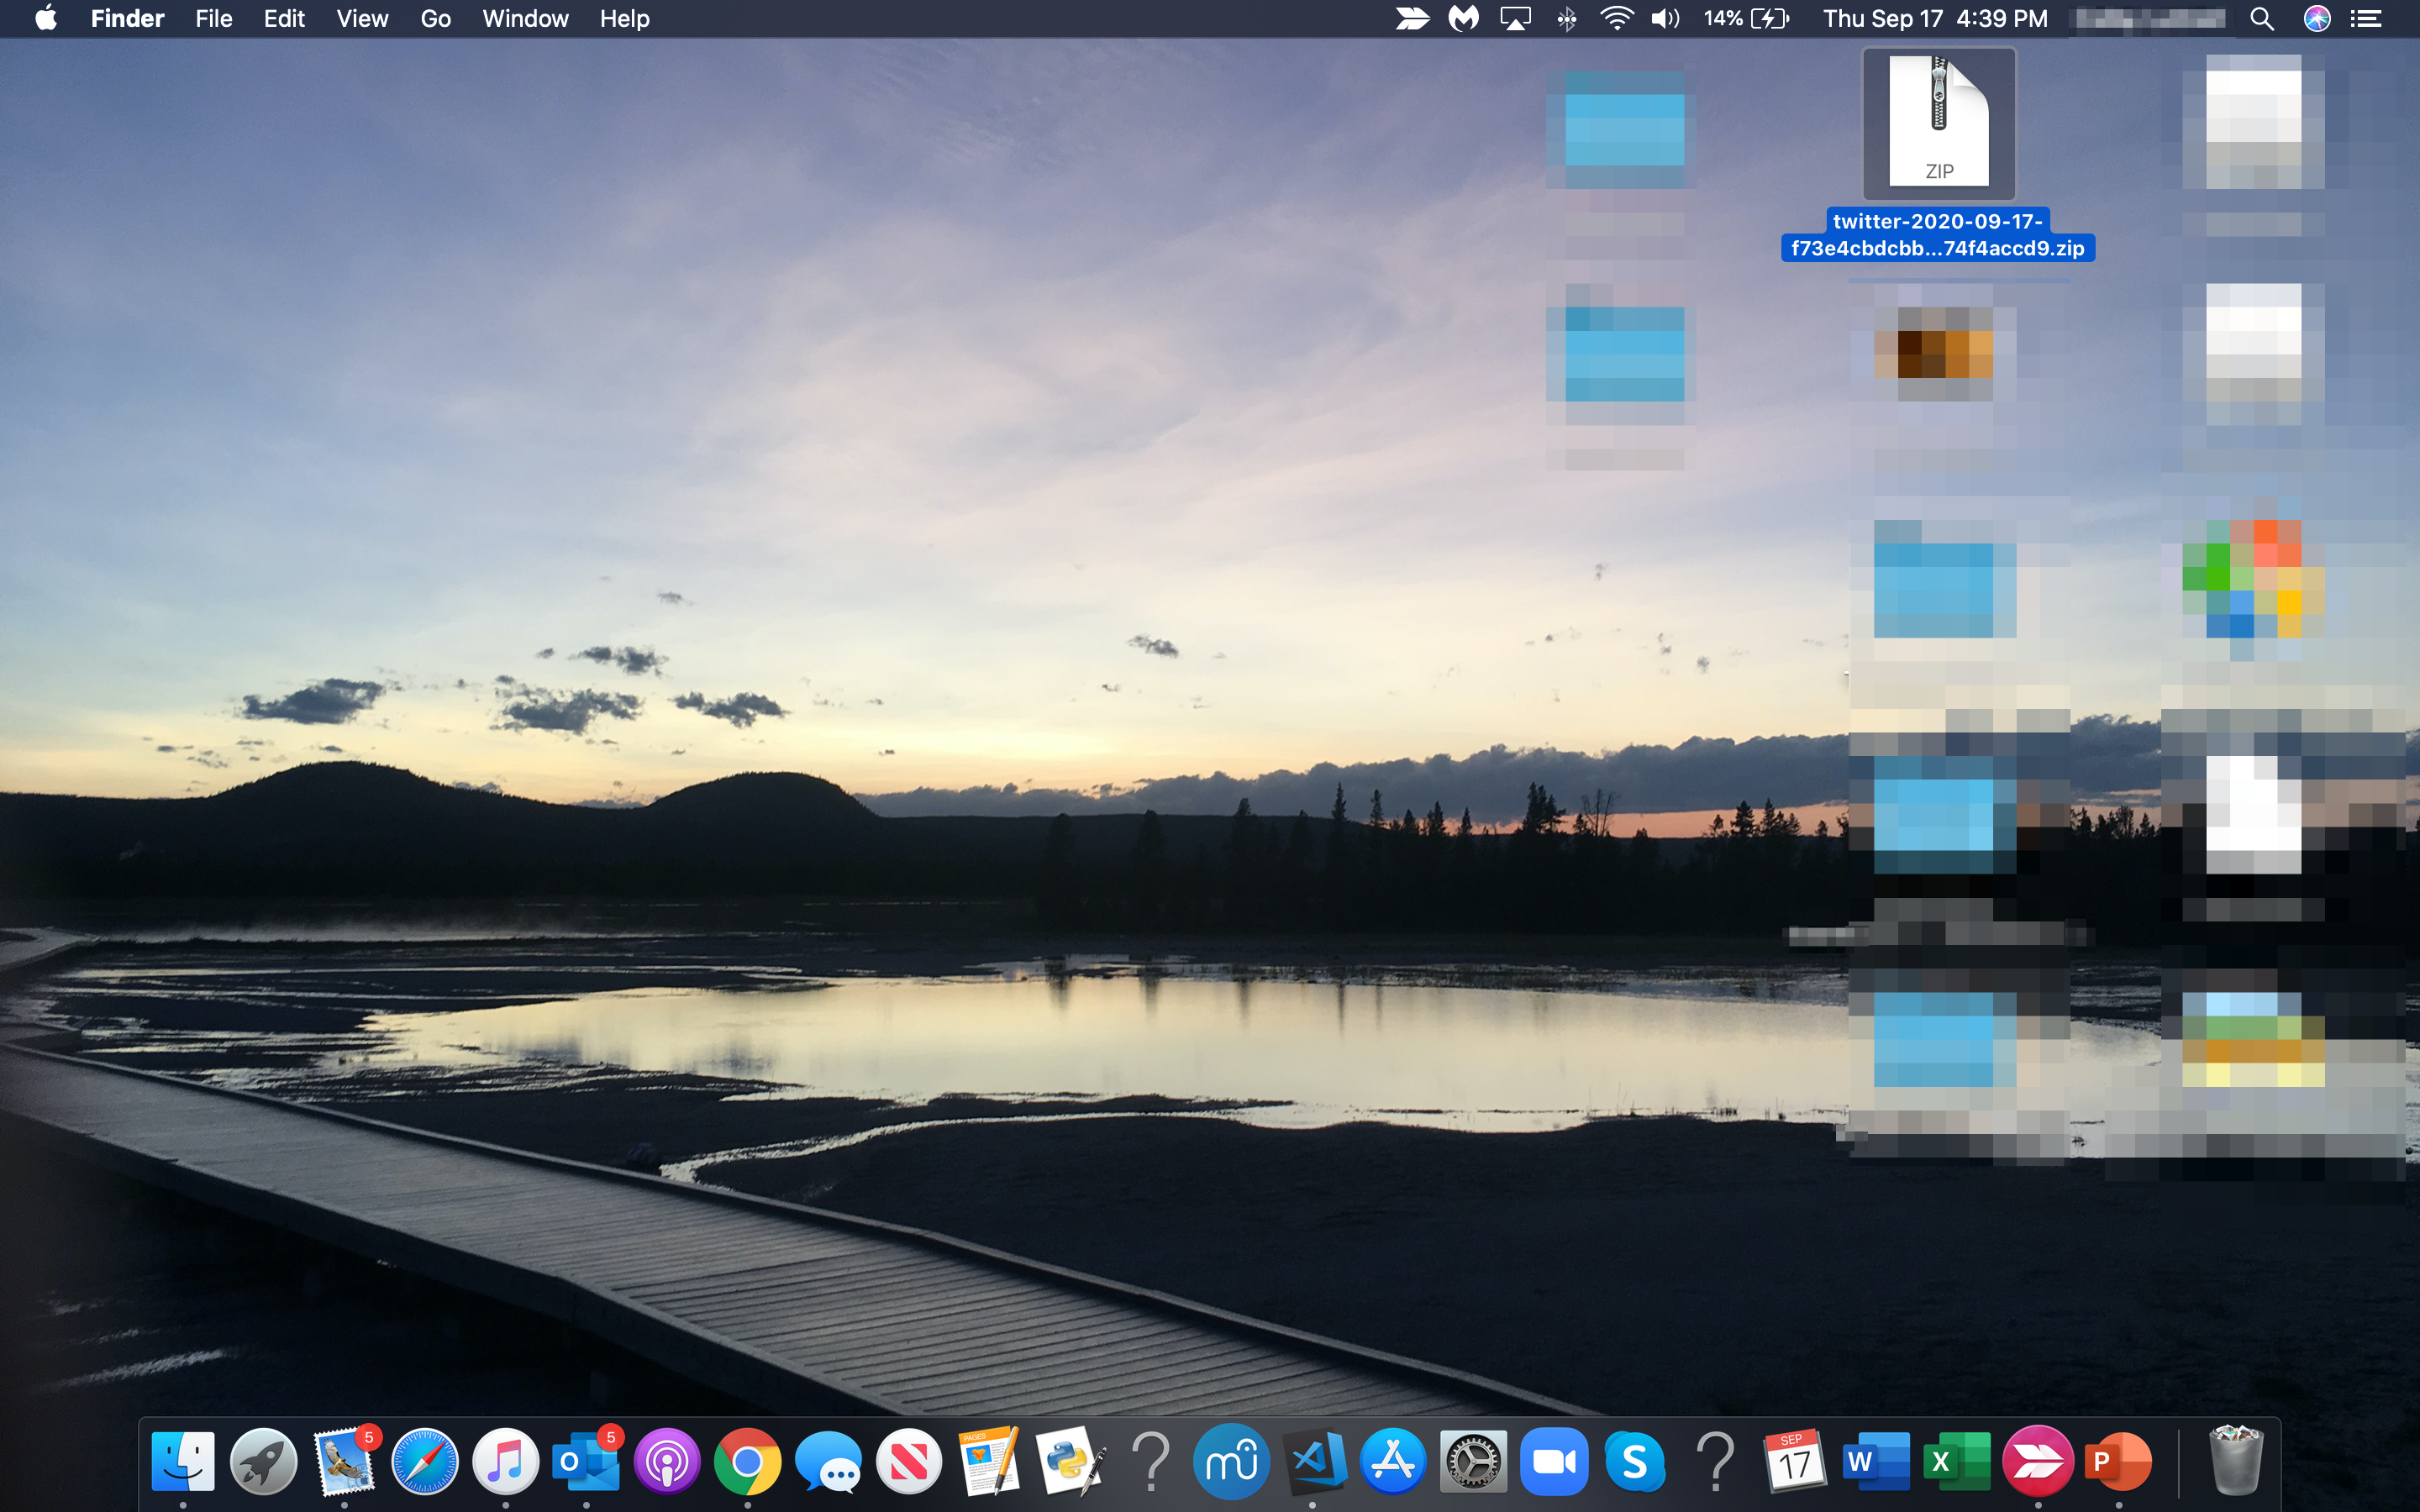Image resolution: width=2420 pixels, height=1512 pixels.
Task: Launch Microsoft Excel from Dock
Action: (1958, 1462)
